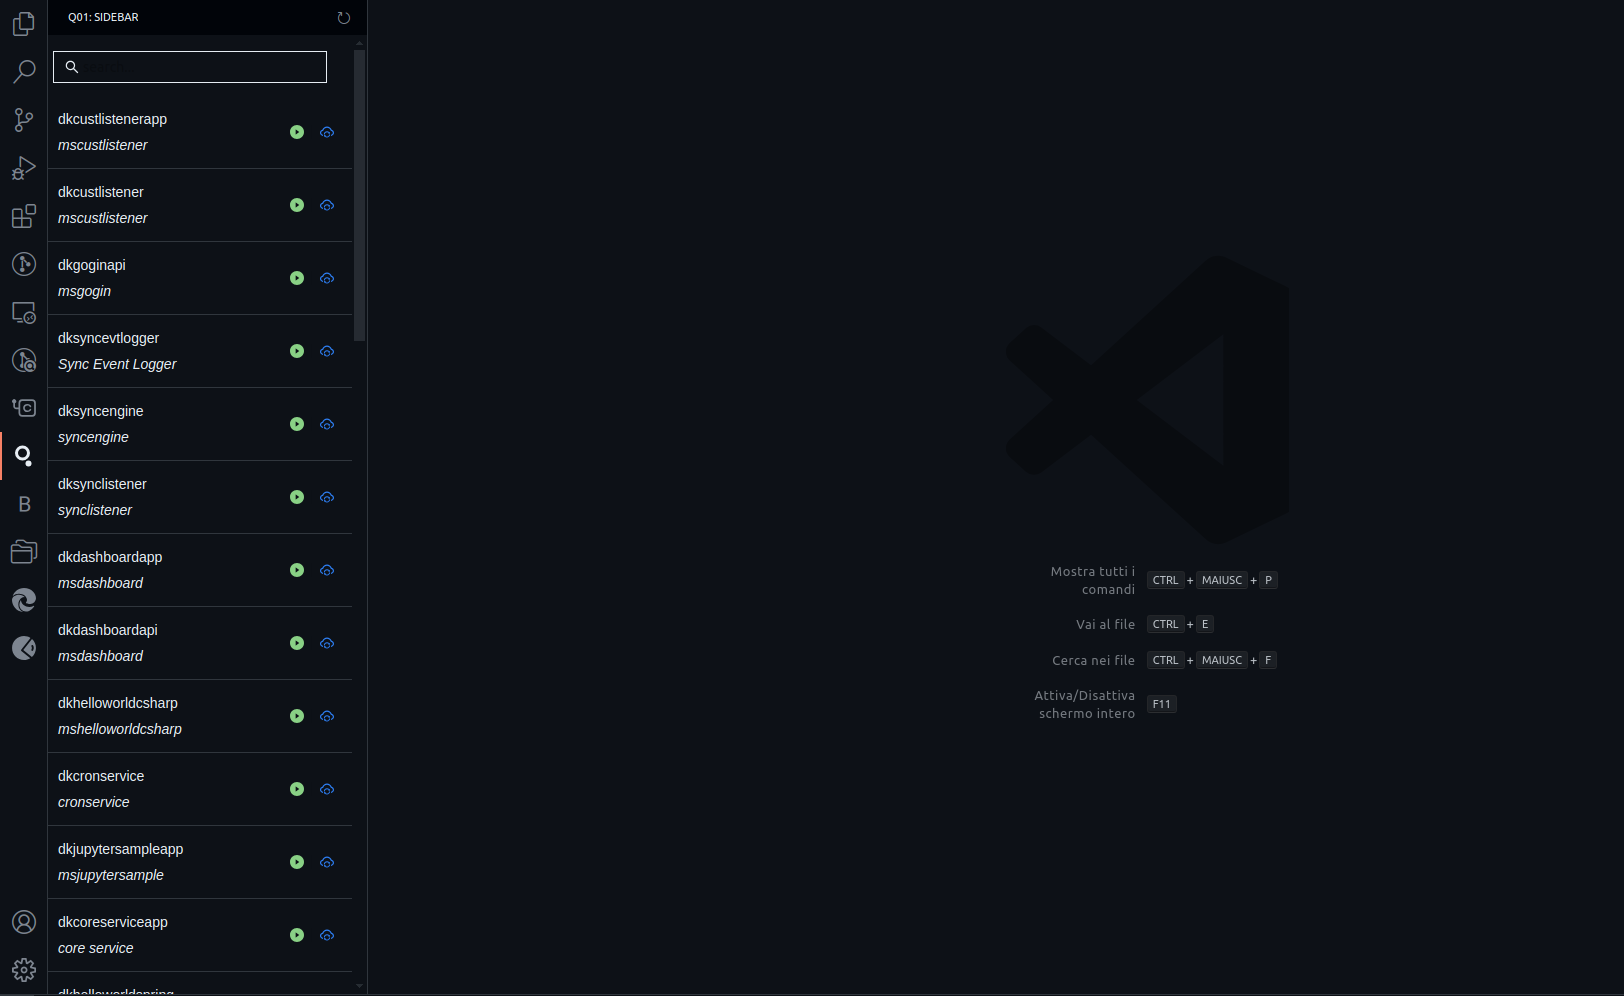Click cloud icon for dkdashboardapp
Screen dimensions: 1624x996
[x=327, y=570]
